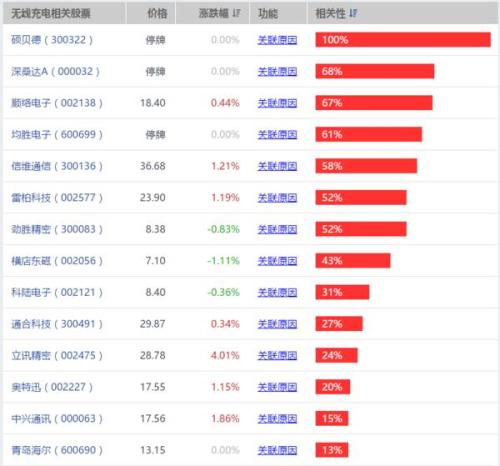500x466 pixels.
Task: Open 关联原因 link for 横店东磁
Action: pos(277,261)
